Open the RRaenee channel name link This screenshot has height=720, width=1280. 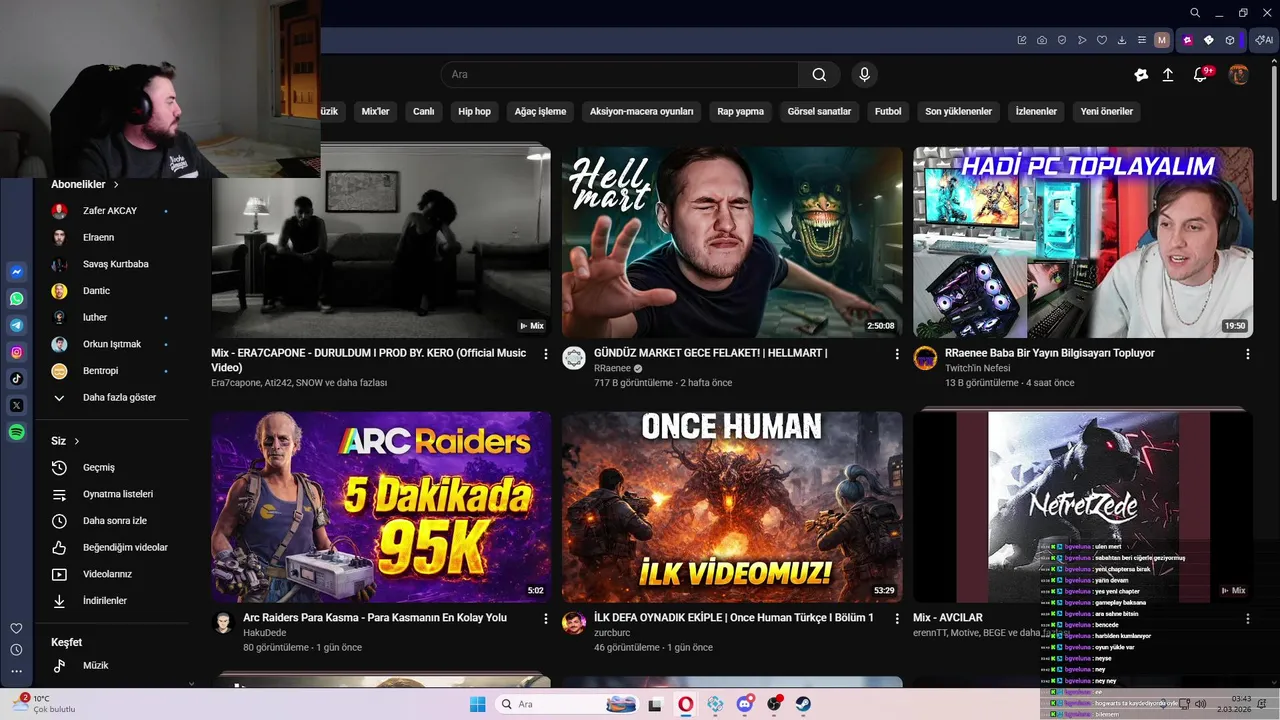pos(612,369)
